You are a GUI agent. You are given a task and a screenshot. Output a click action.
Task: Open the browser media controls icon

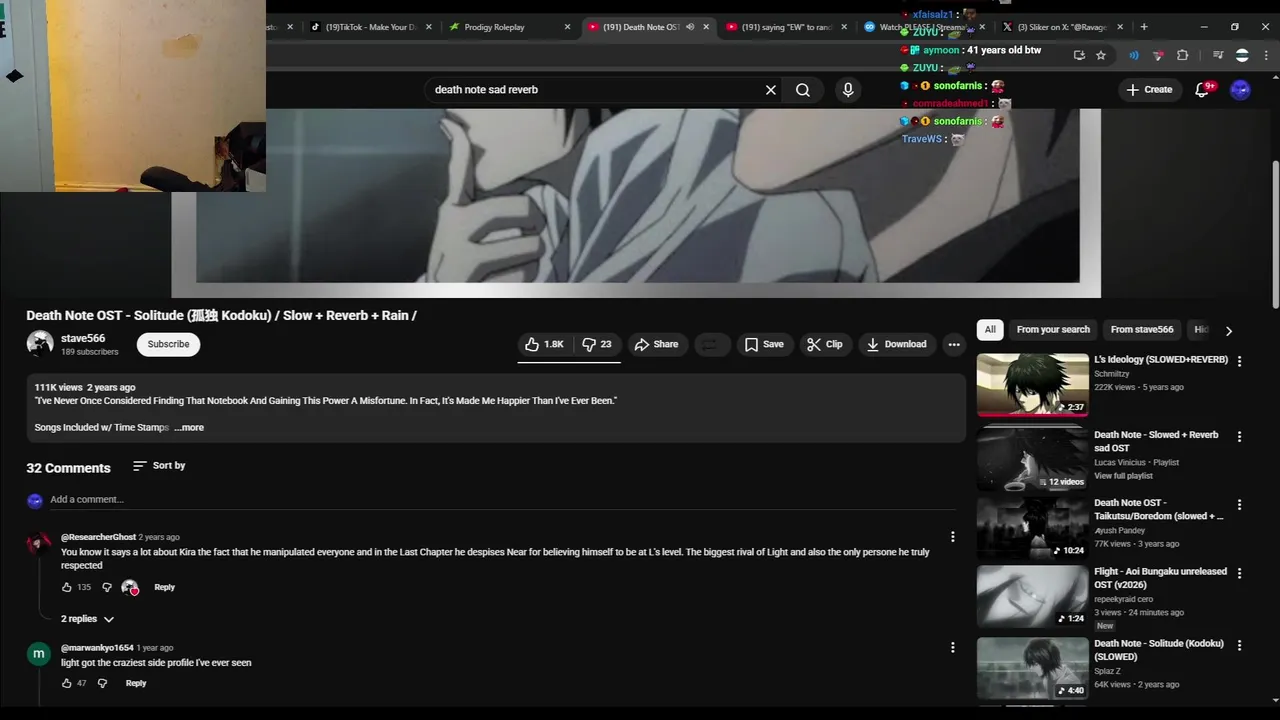pyautogui.click(x=1218, y=55)
